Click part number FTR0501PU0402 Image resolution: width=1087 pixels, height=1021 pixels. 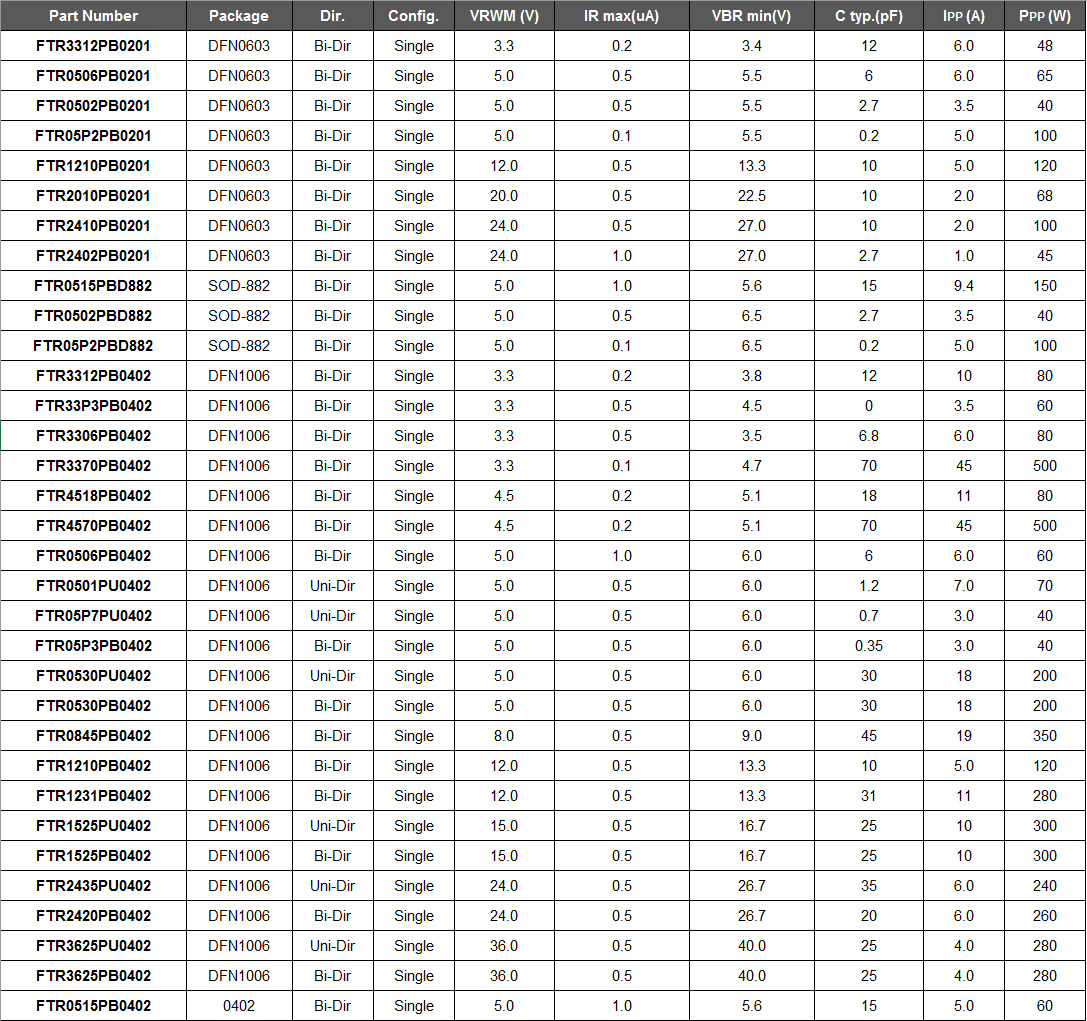93,586
